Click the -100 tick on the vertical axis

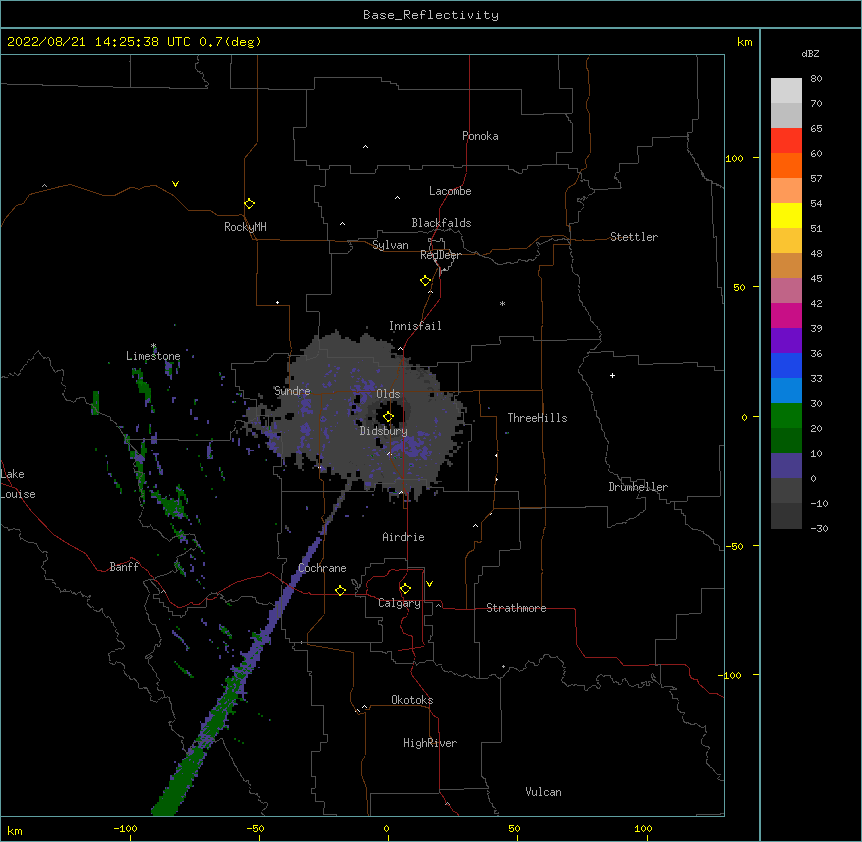click(x=731, y=675)
